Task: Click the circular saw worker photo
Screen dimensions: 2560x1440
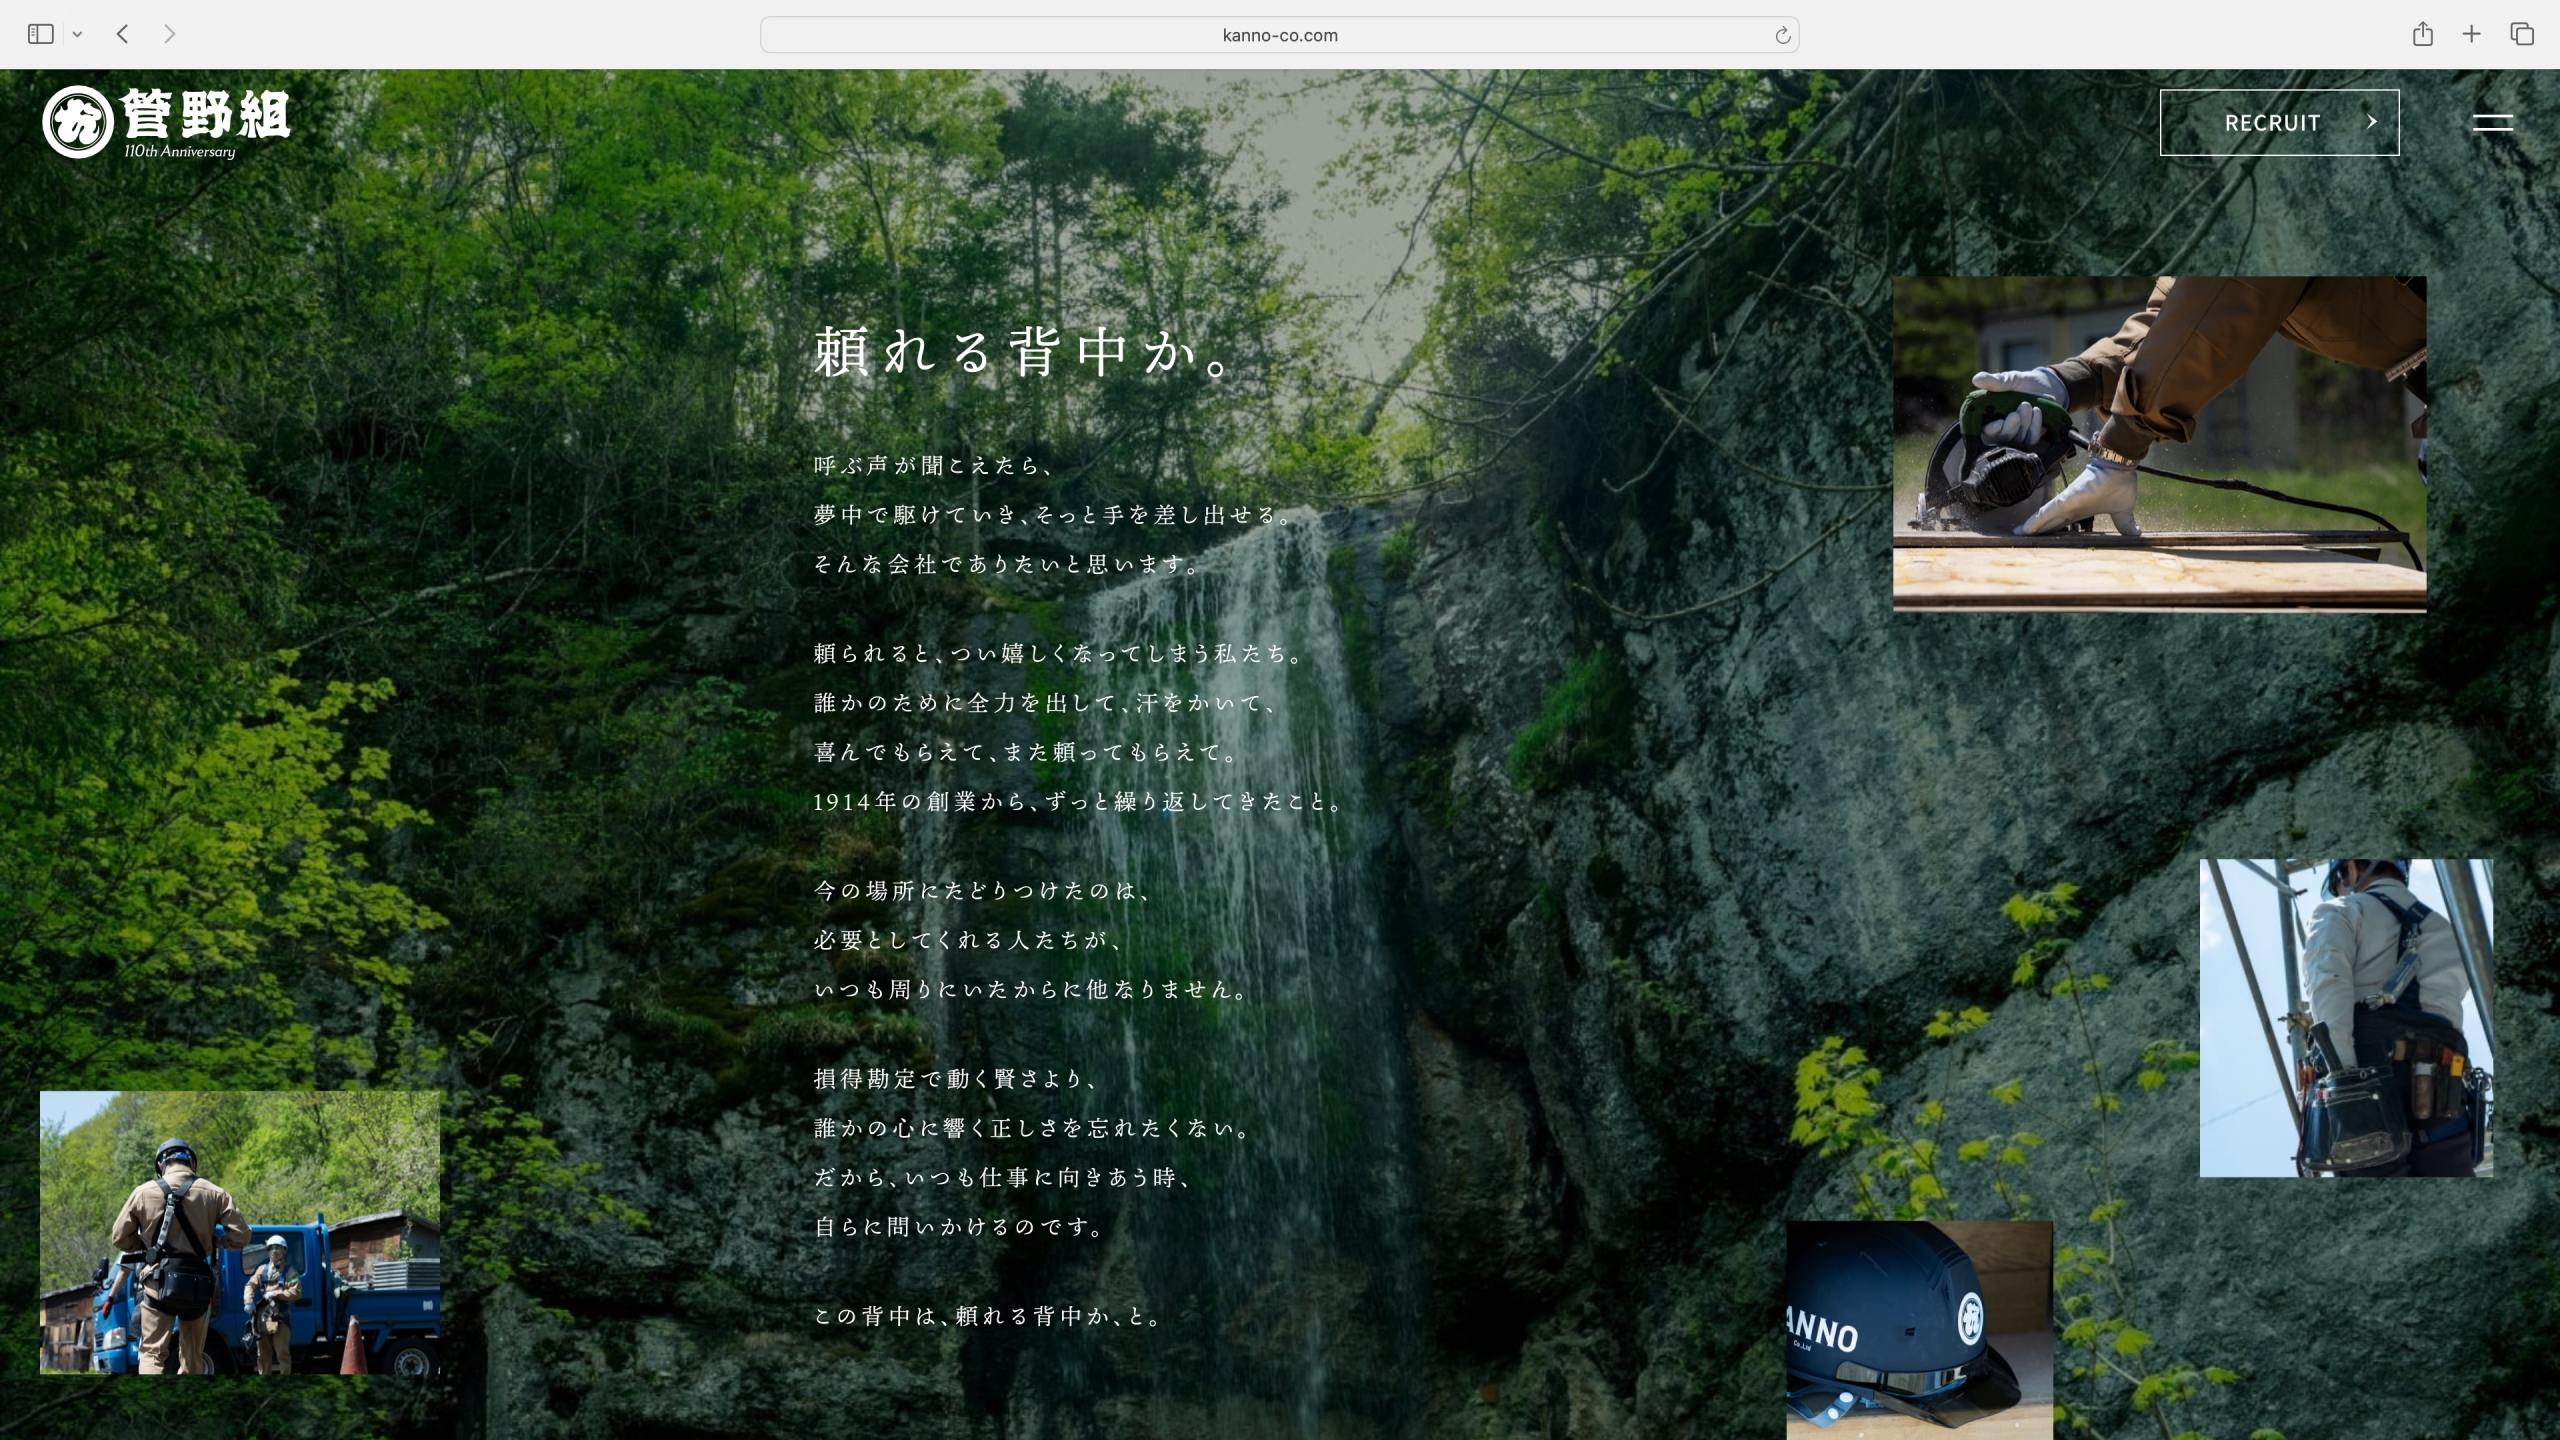Action: tap(2159, 444)
